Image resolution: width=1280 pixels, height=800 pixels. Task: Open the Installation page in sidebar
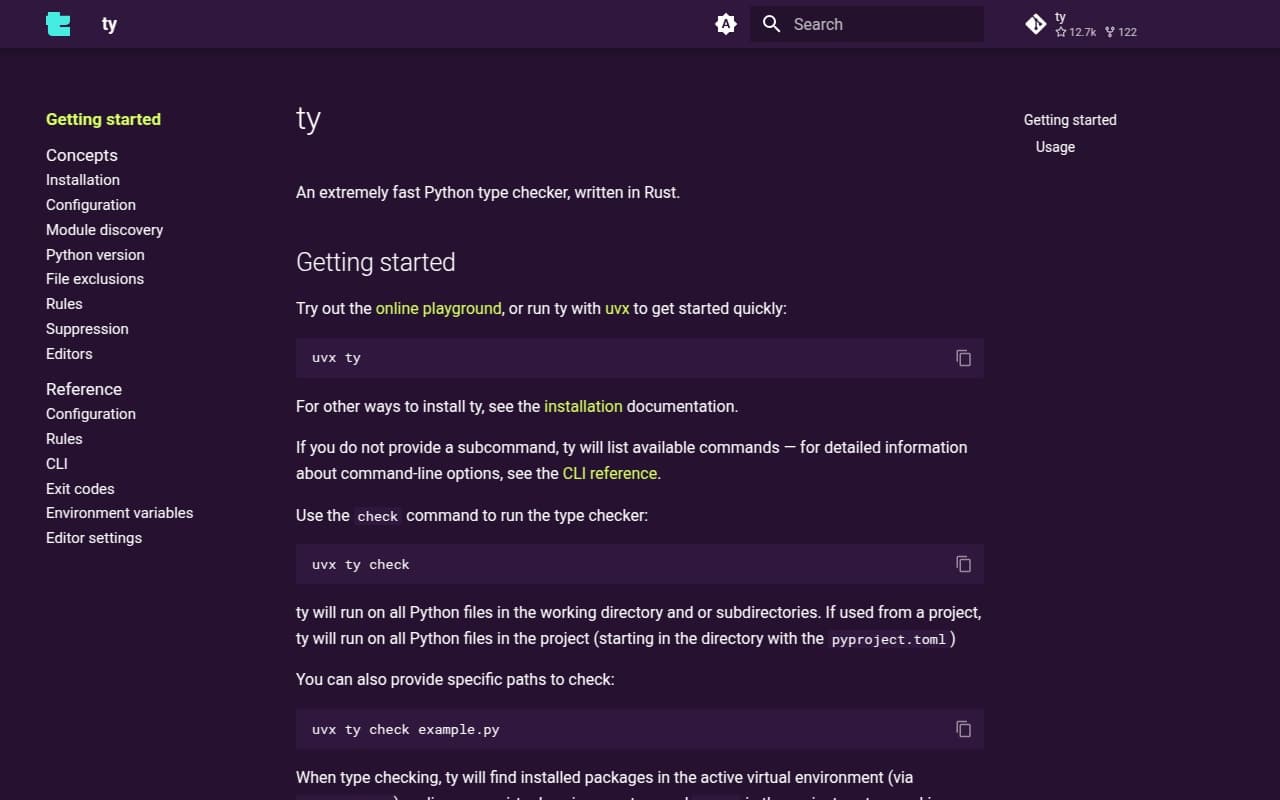[x=83, y=180]
